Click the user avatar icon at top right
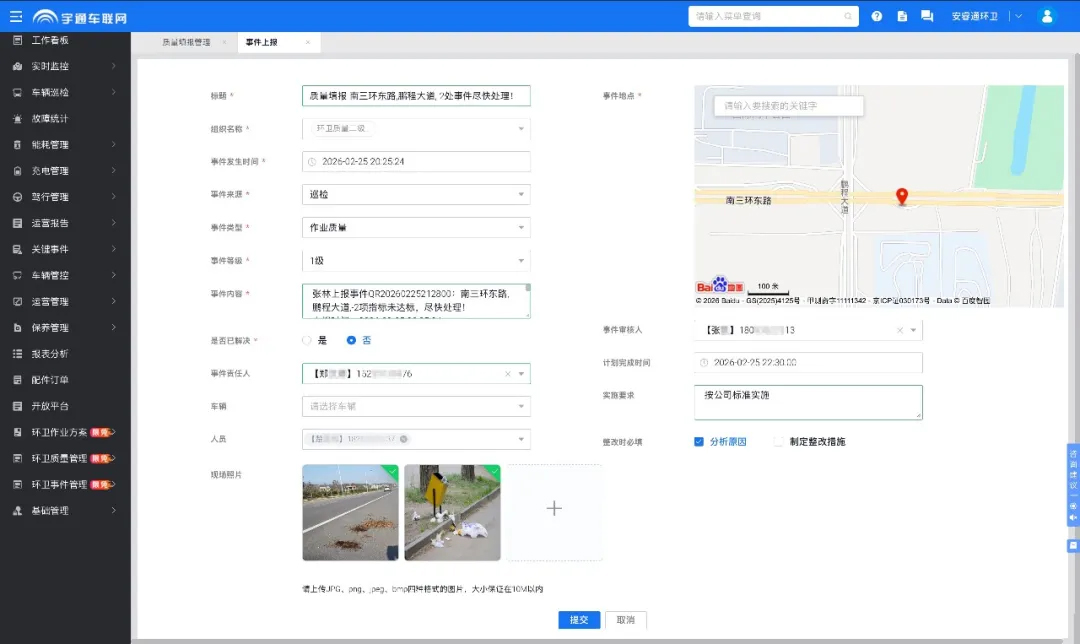This screenshot has width=1080, height=644. point(1045,16)
